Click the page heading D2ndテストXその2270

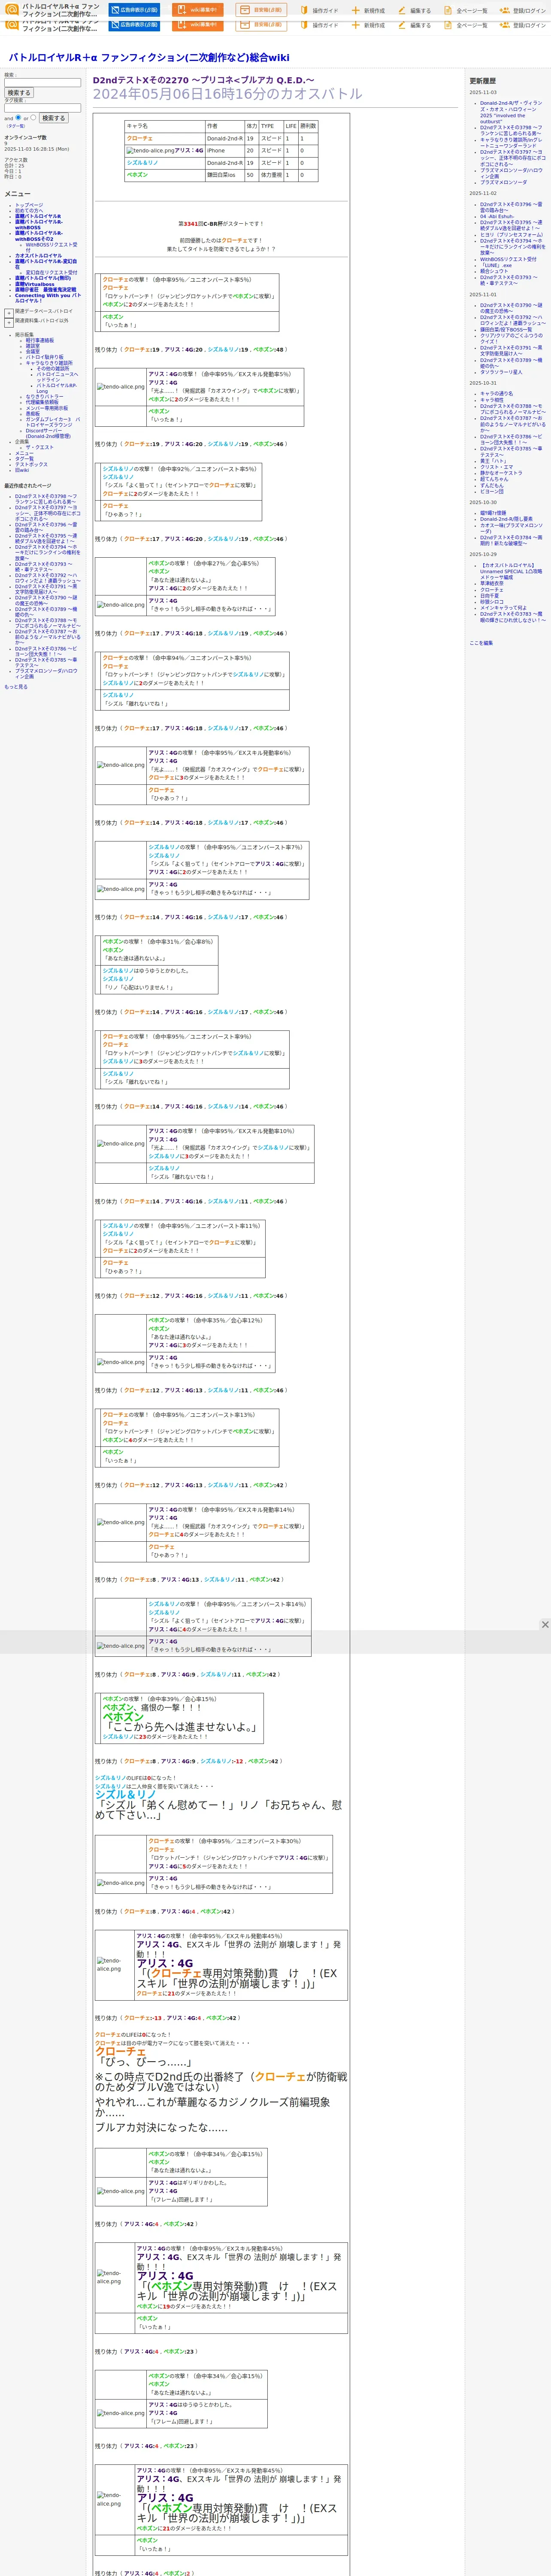click(x=204, y=80)
